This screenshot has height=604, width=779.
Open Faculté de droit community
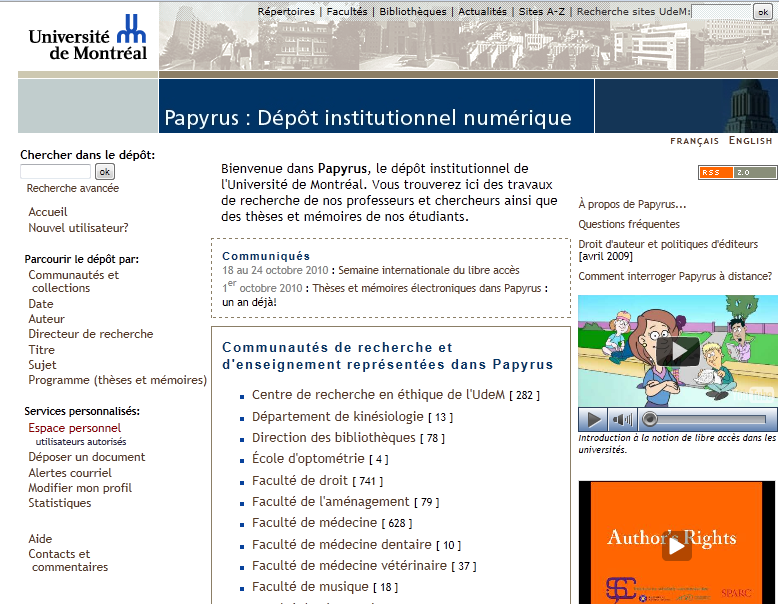point(300,480)
